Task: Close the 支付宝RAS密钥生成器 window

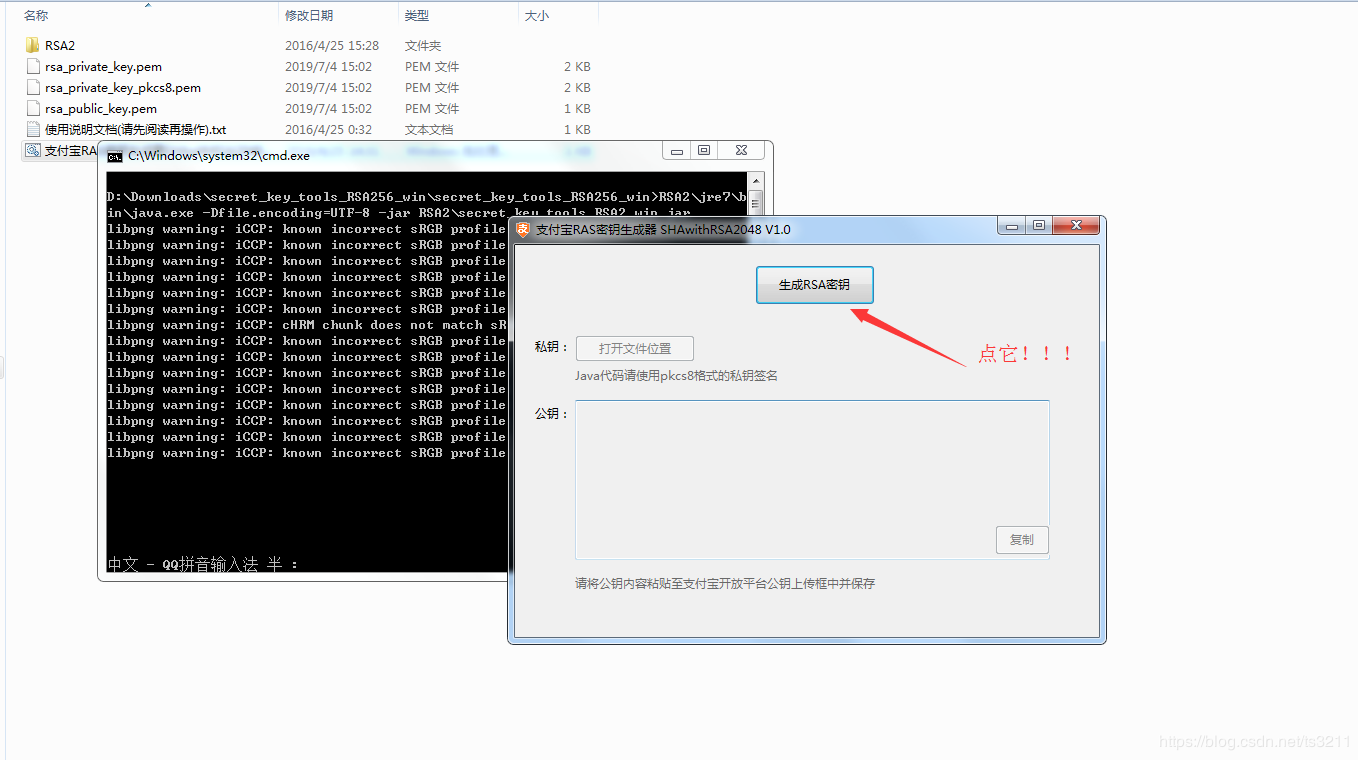Action: [1077, 226]
